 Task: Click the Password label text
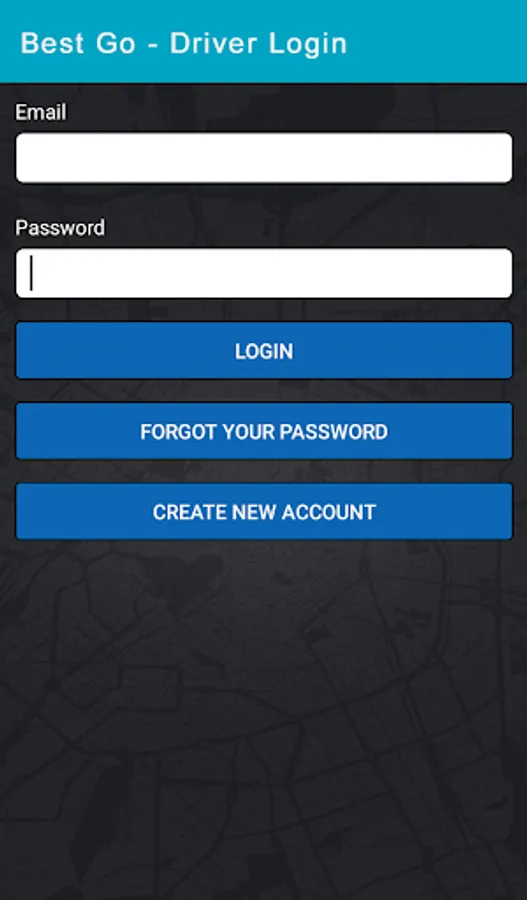click(x=60, y=228)
